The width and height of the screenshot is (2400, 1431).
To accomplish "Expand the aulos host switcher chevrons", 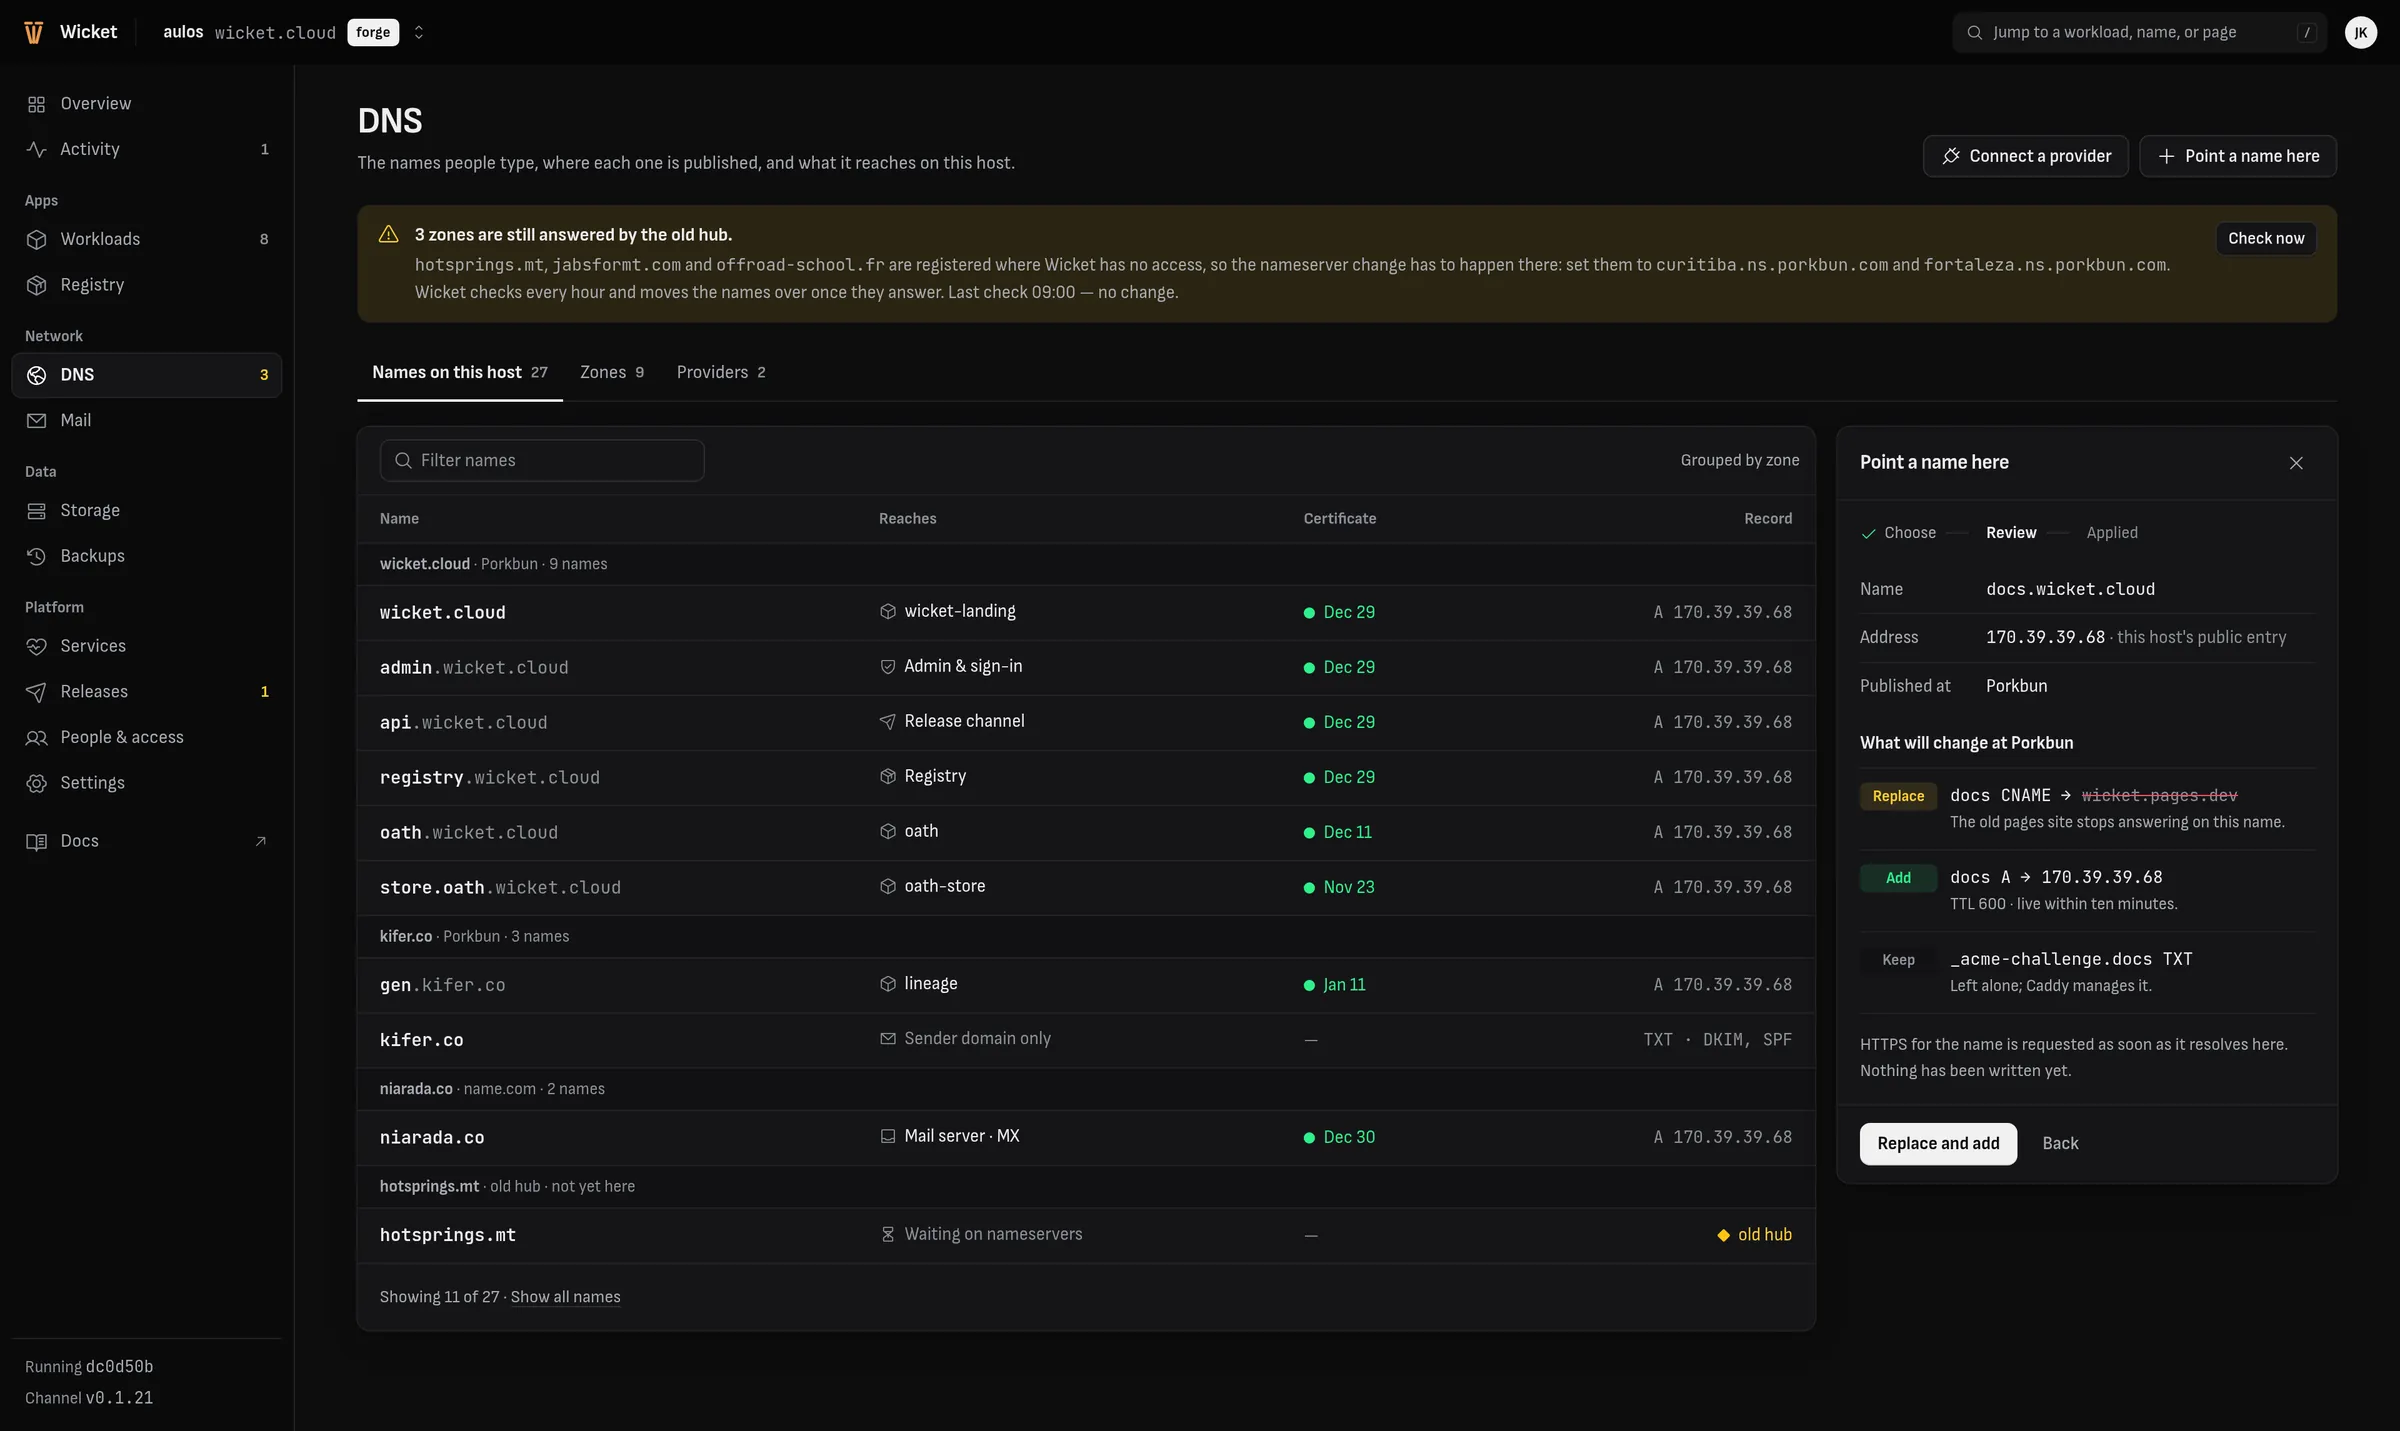I will pyautogui.click(x=419, y=32).
